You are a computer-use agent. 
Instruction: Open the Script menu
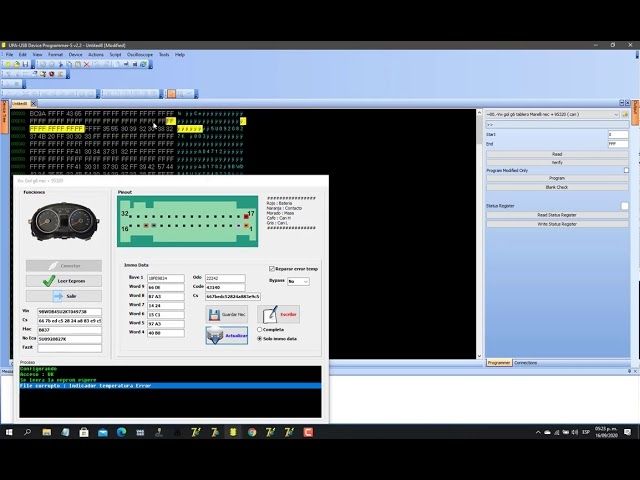click(116, 54)
